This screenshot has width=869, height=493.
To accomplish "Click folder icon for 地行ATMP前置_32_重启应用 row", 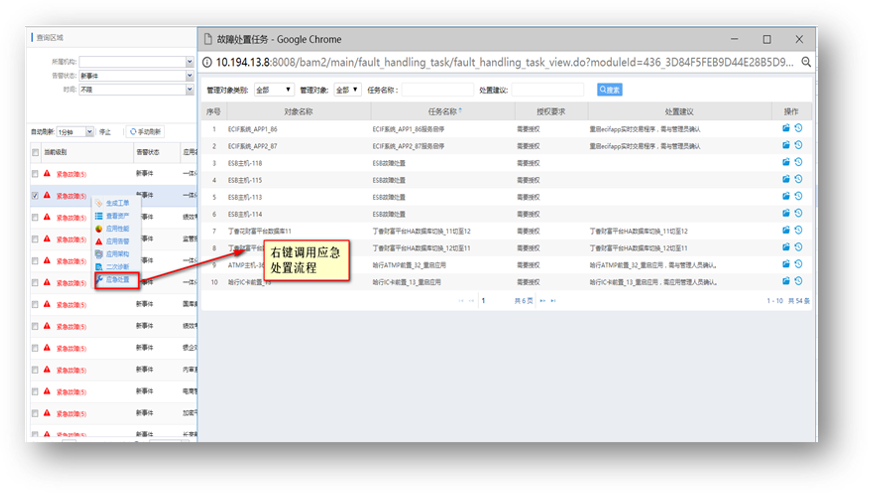I will [x=786, y=264].
